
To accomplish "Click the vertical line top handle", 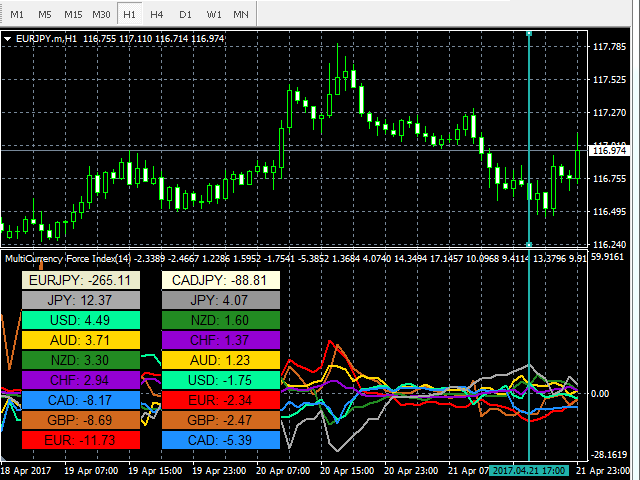I will 529,33.
